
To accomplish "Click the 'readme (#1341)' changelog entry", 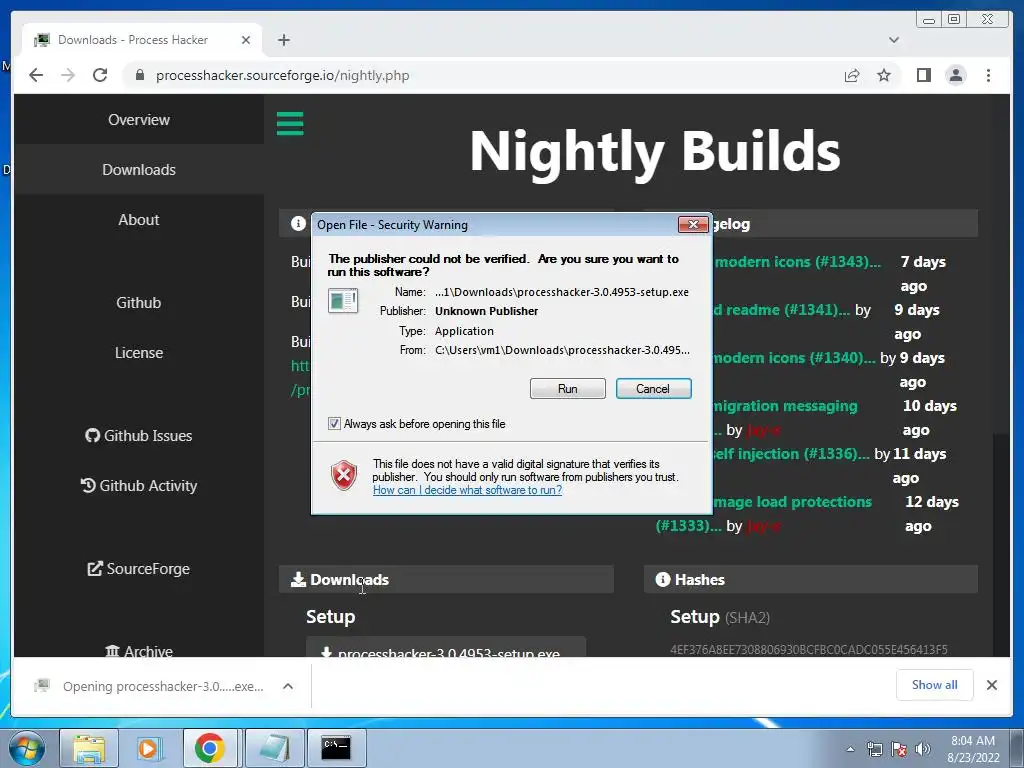I will (x=781, y=310).
